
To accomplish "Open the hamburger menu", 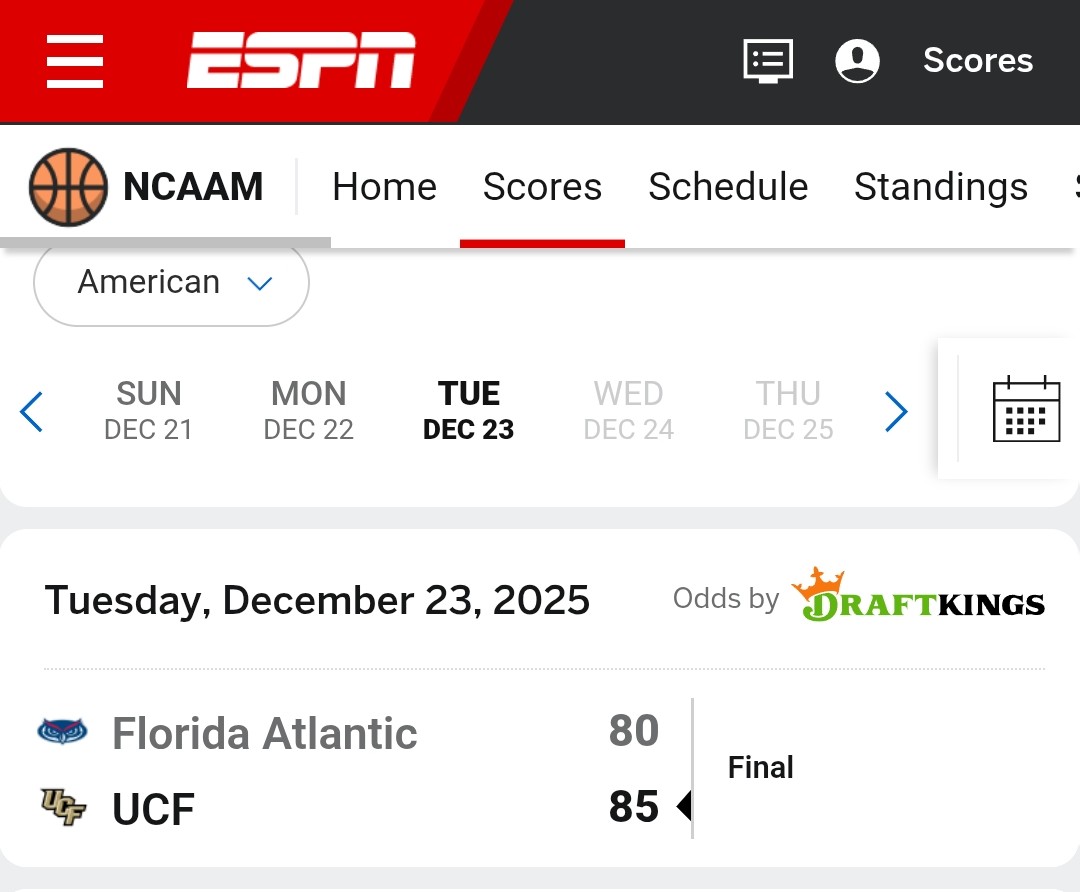I will click(x=75, y=61).
